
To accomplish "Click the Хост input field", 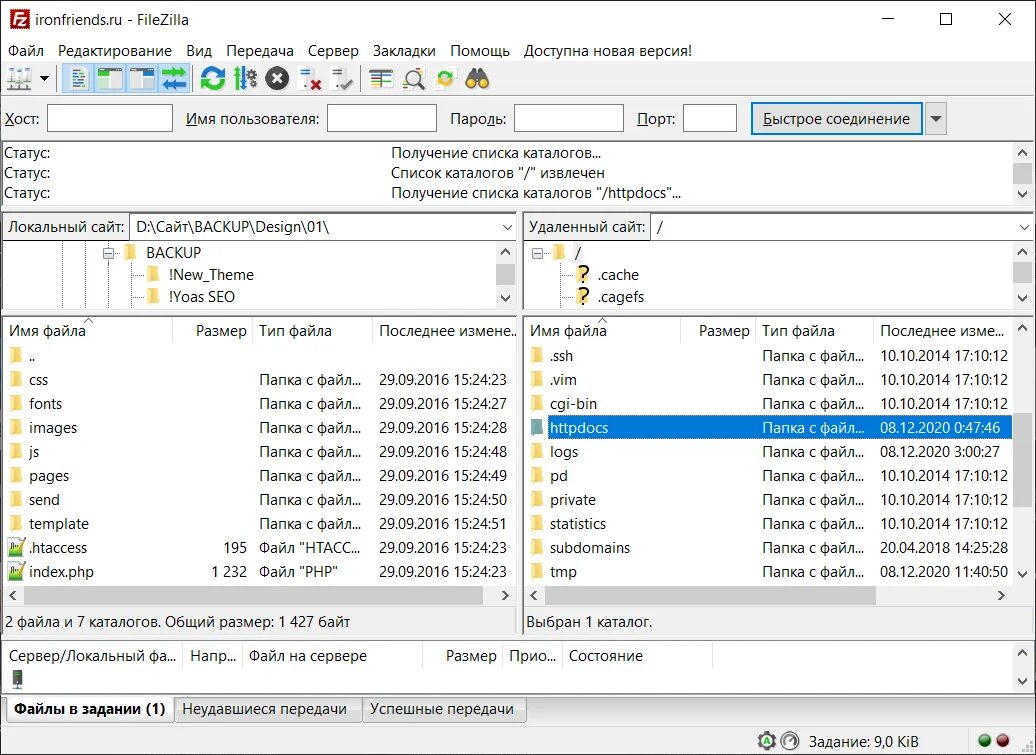I will point(110,118).
